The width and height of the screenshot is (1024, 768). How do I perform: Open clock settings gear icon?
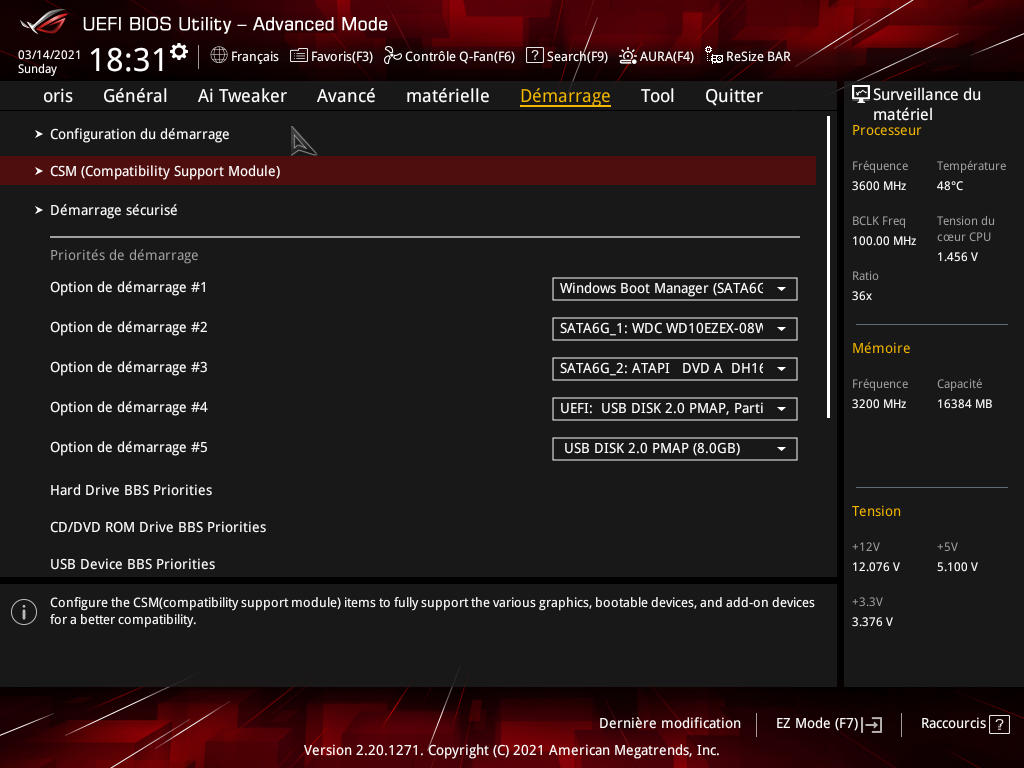[179, 52]
